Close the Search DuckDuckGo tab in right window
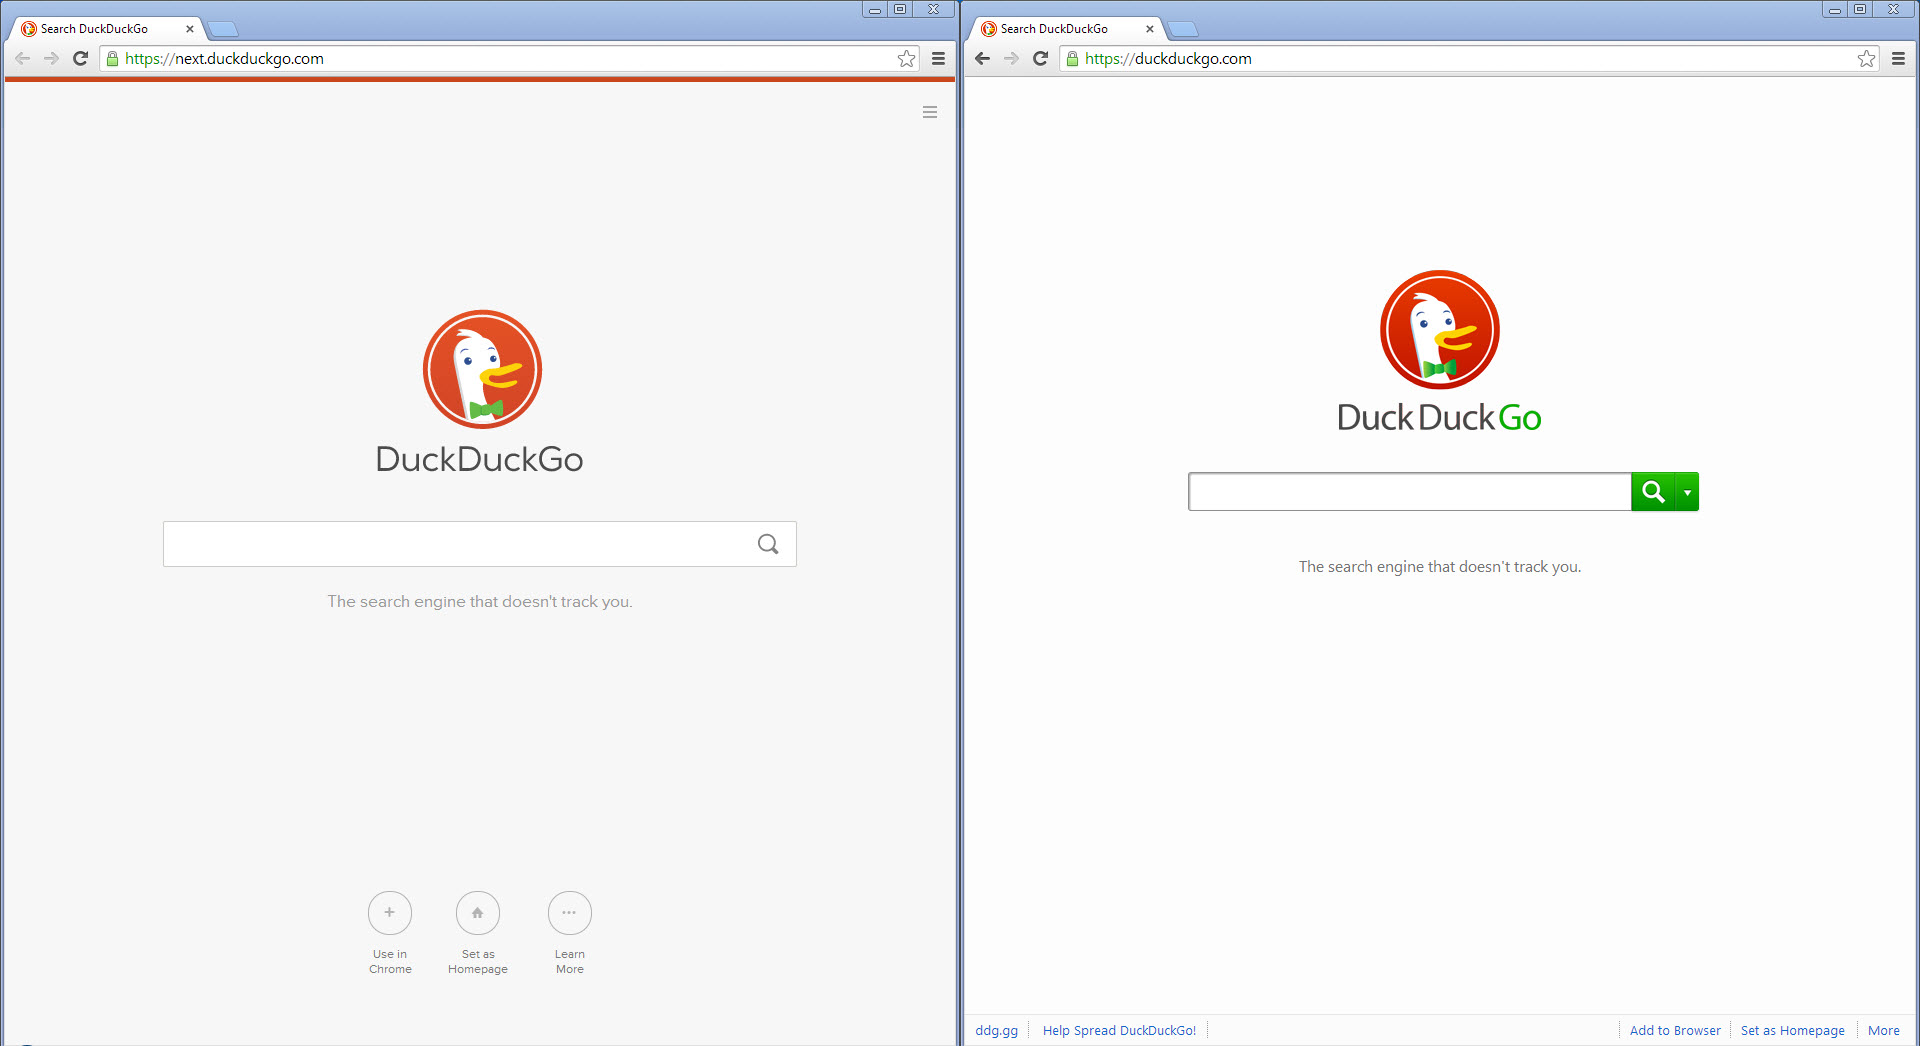This screenshot has height=1046, width=1920. click(1150, 29)
